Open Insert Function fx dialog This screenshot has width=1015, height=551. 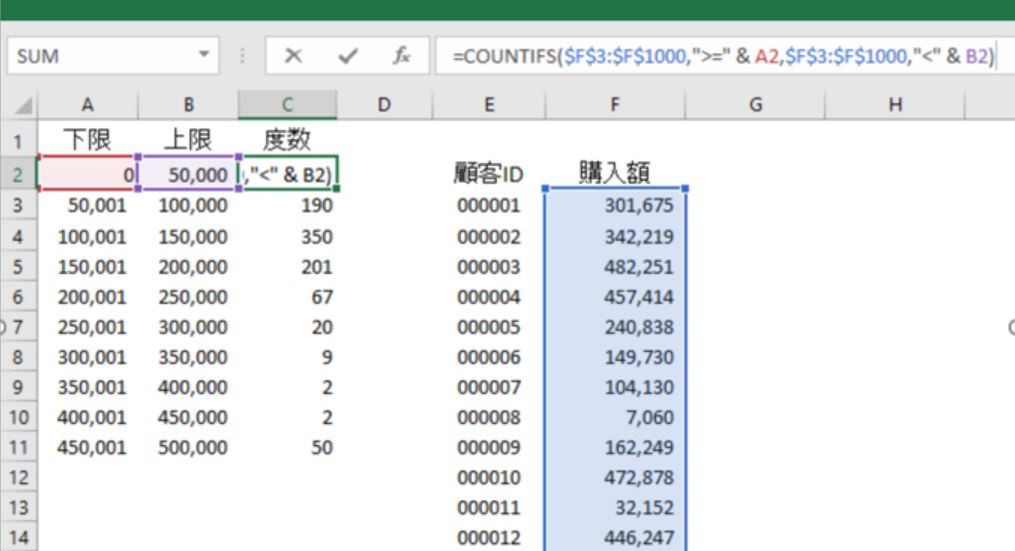coord(401,56)
